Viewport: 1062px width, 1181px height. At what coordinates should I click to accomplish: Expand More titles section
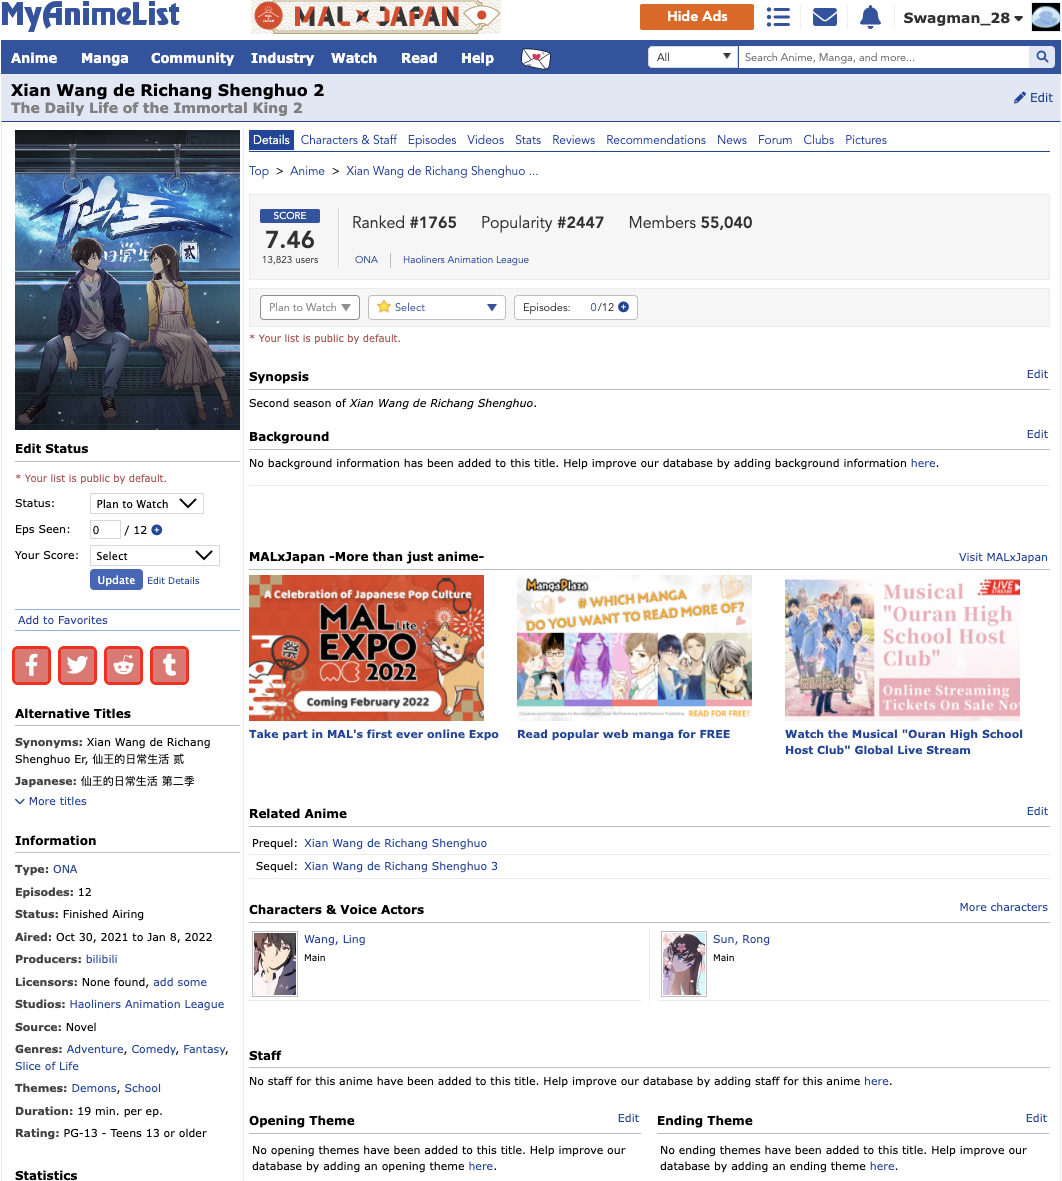coord(51,801)
